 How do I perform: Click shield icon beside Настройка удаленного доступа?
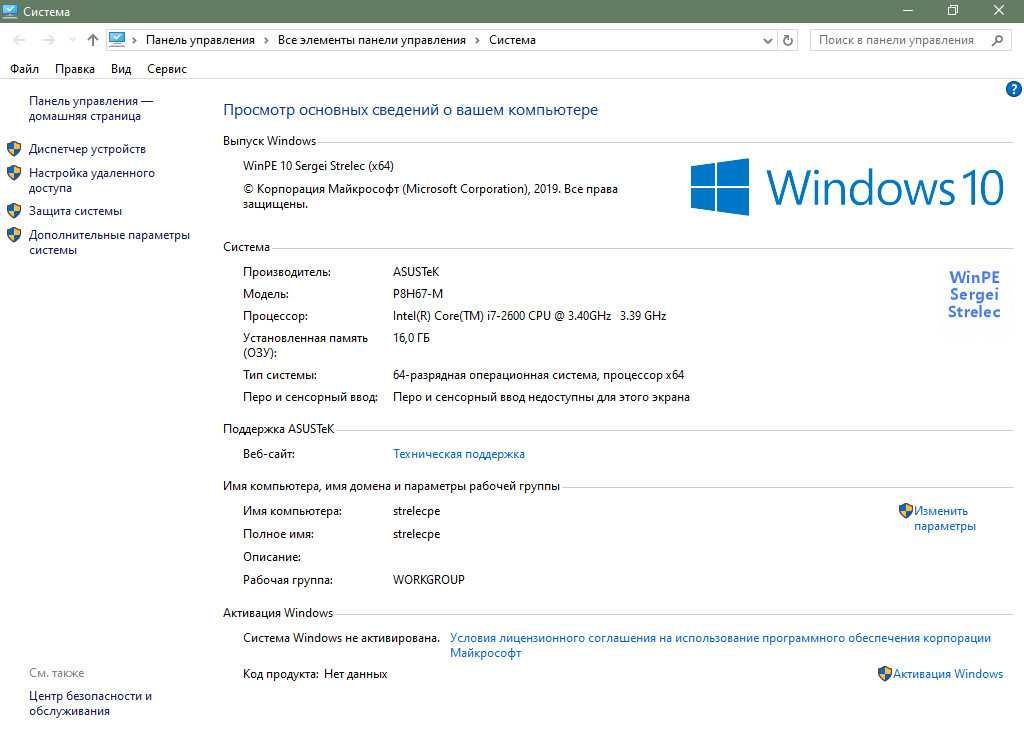pos(14,173)
